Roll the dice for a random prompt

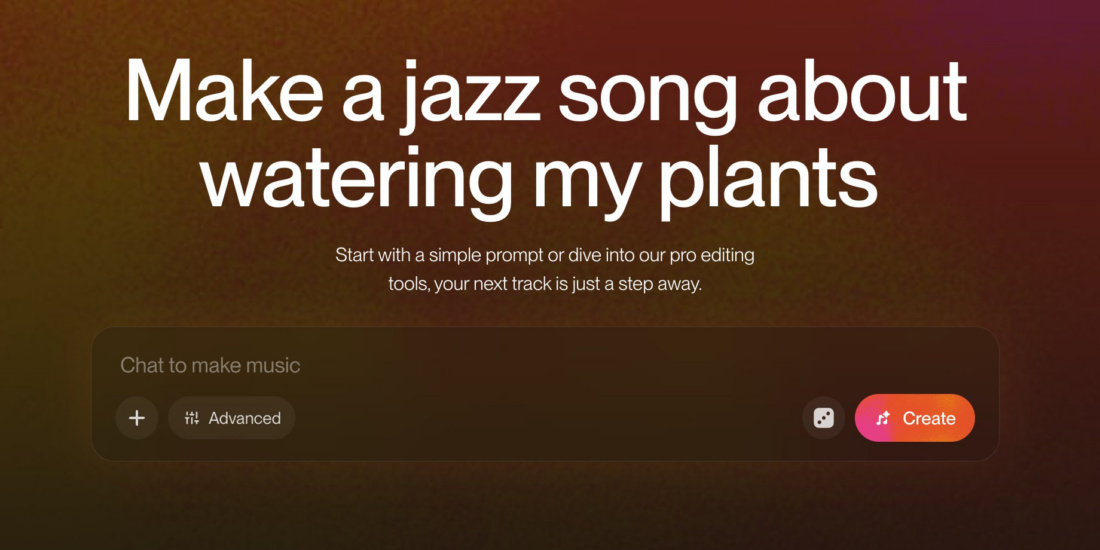(x=824, y=418)
